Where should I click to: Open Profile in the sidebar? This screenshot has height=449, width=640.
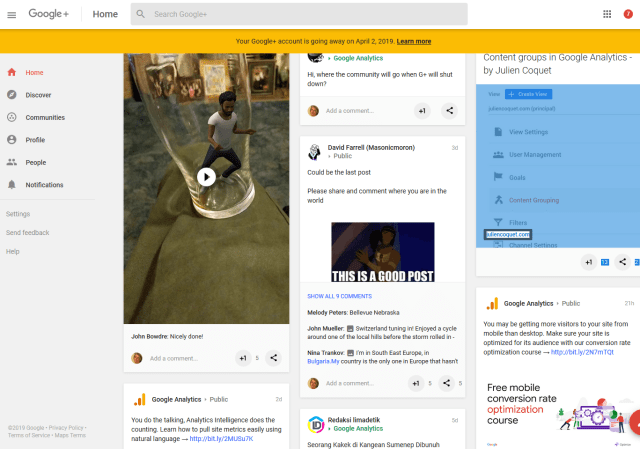click(x=35, y=140)
